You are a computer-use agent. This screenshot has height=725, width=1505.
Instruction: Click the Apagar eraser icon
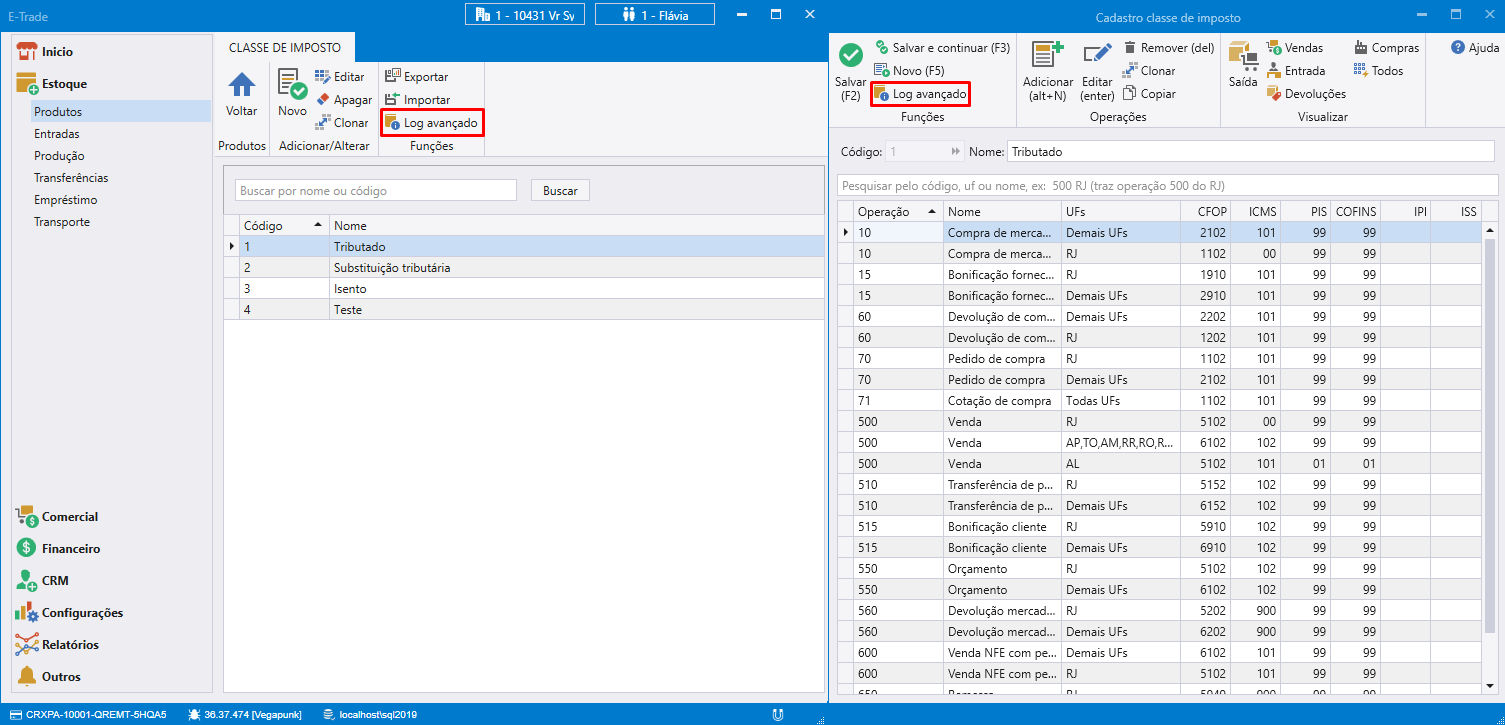point(323,100)
